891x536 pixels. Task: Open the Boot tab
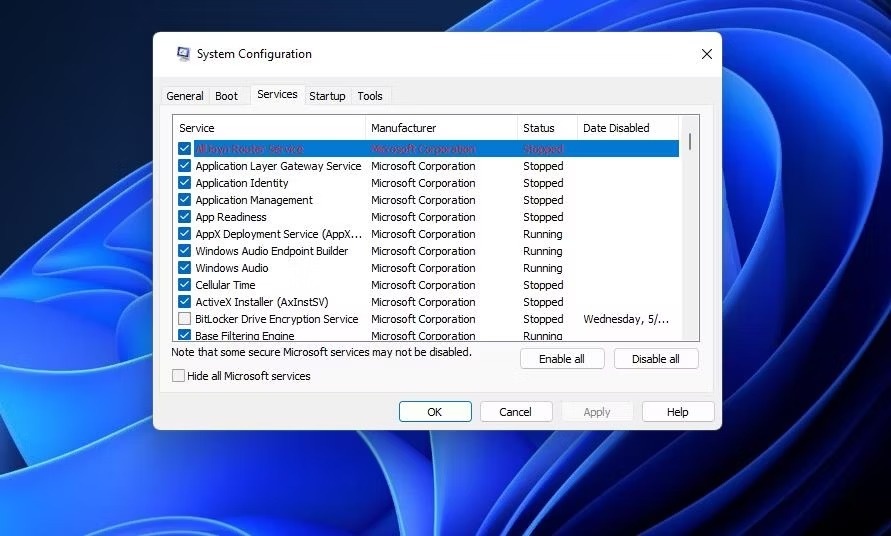[x=226, y=96]
